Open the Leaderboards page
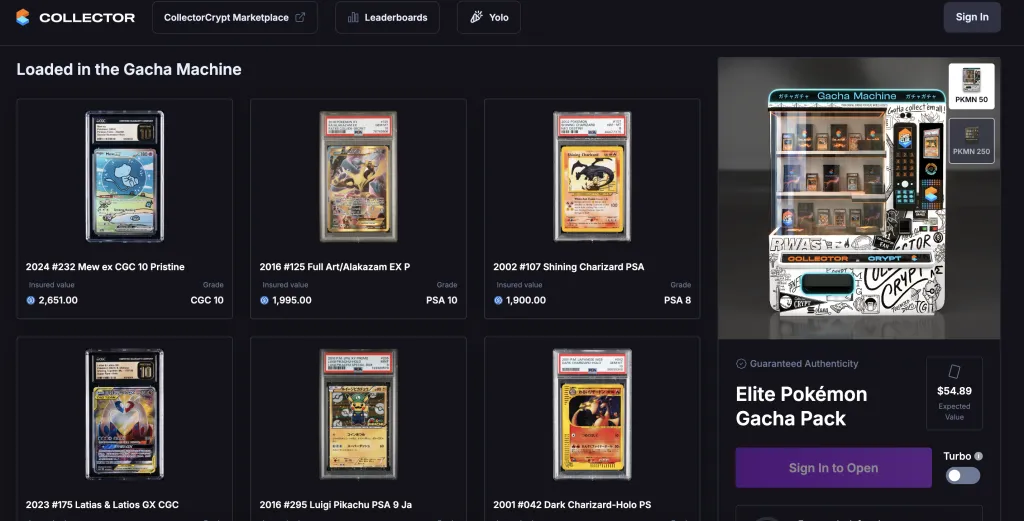 (387, 18)
